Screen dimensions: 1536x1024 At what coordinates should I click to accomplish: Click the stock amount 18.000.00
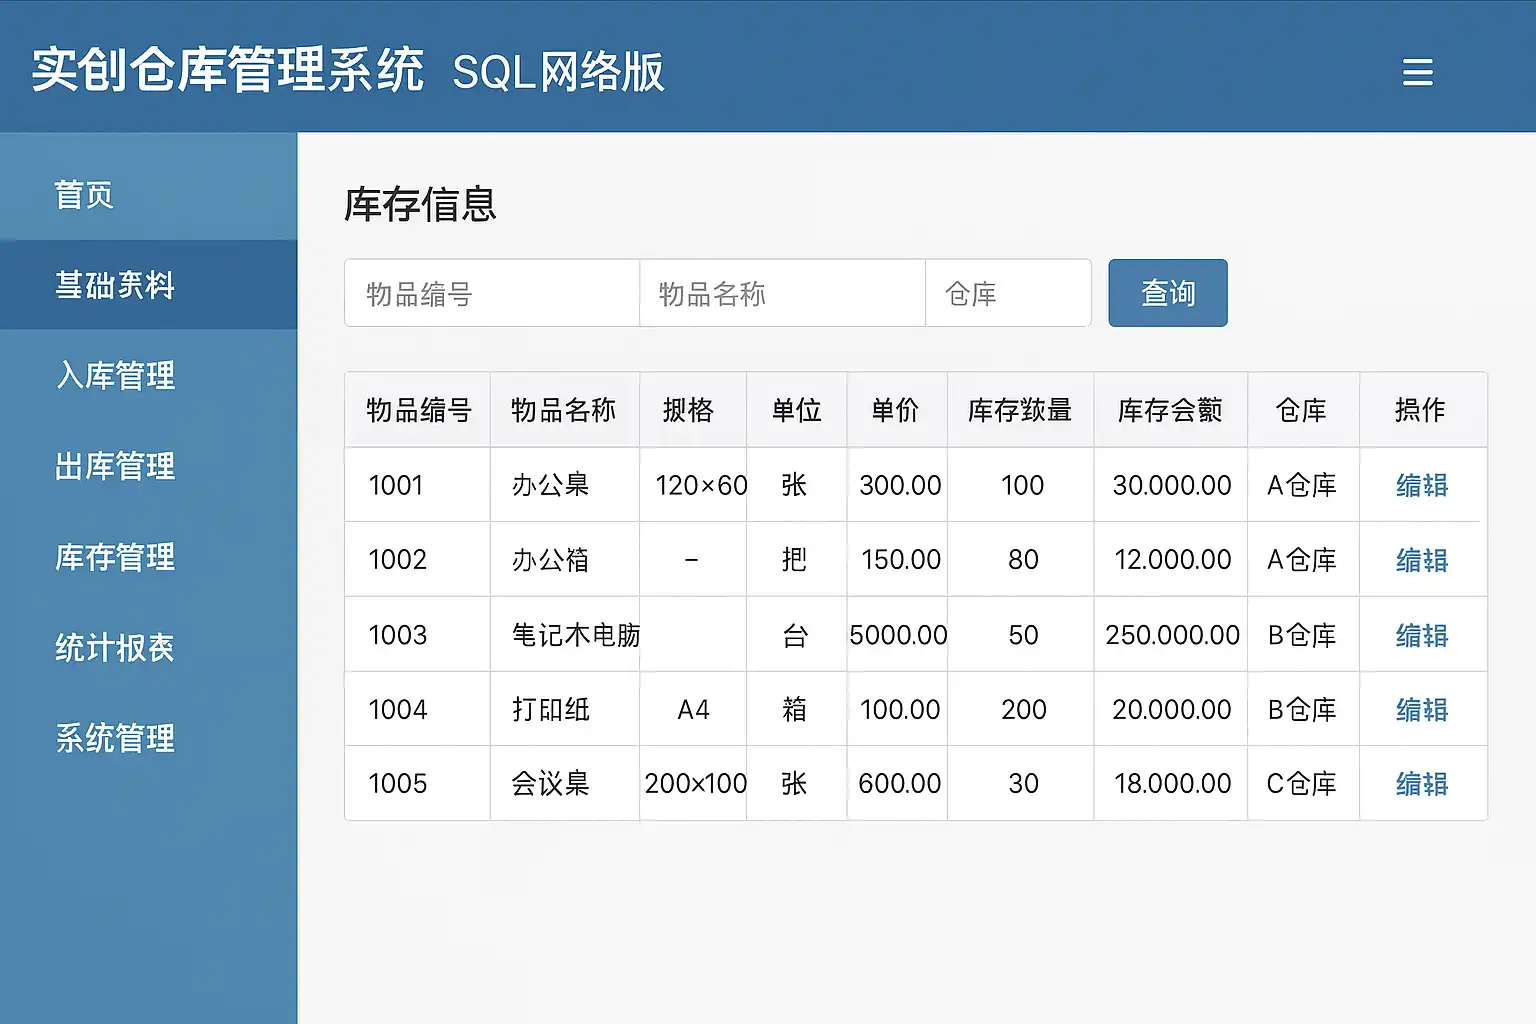(x=1173, y=783)
